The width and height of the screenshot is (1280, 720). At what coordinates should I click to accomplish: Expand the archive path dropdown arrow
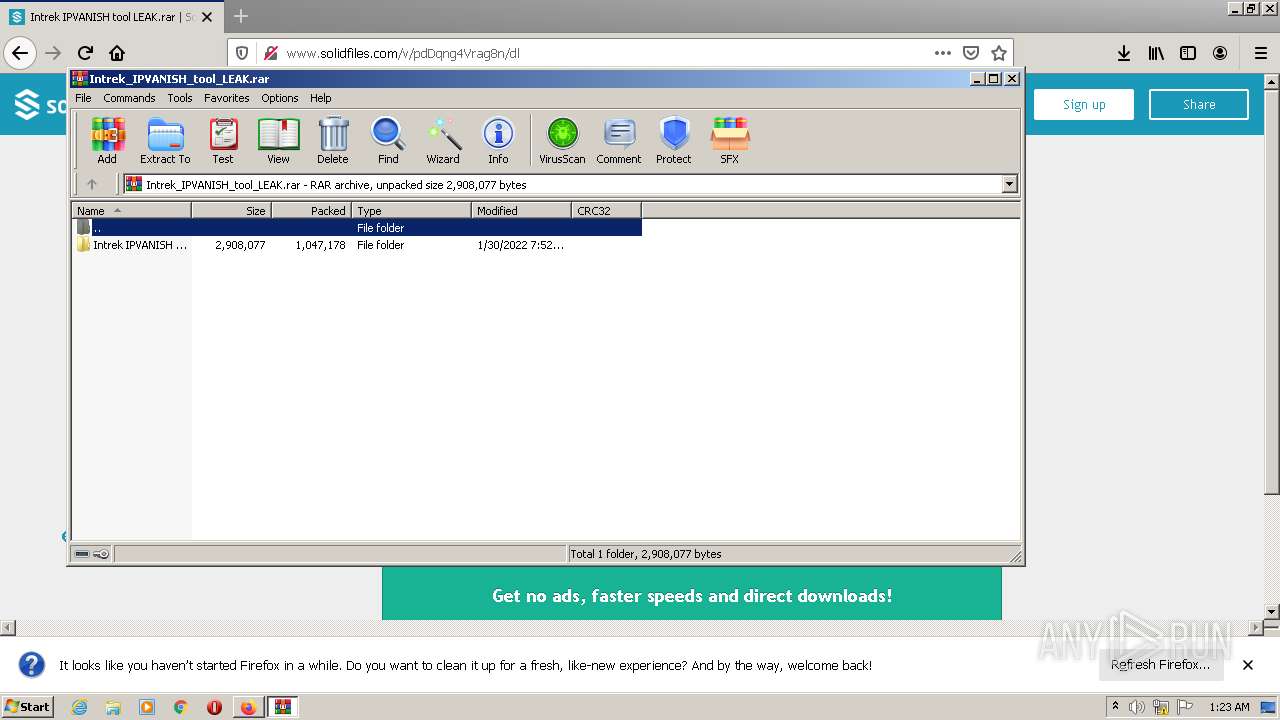(x=1009, y=184)
